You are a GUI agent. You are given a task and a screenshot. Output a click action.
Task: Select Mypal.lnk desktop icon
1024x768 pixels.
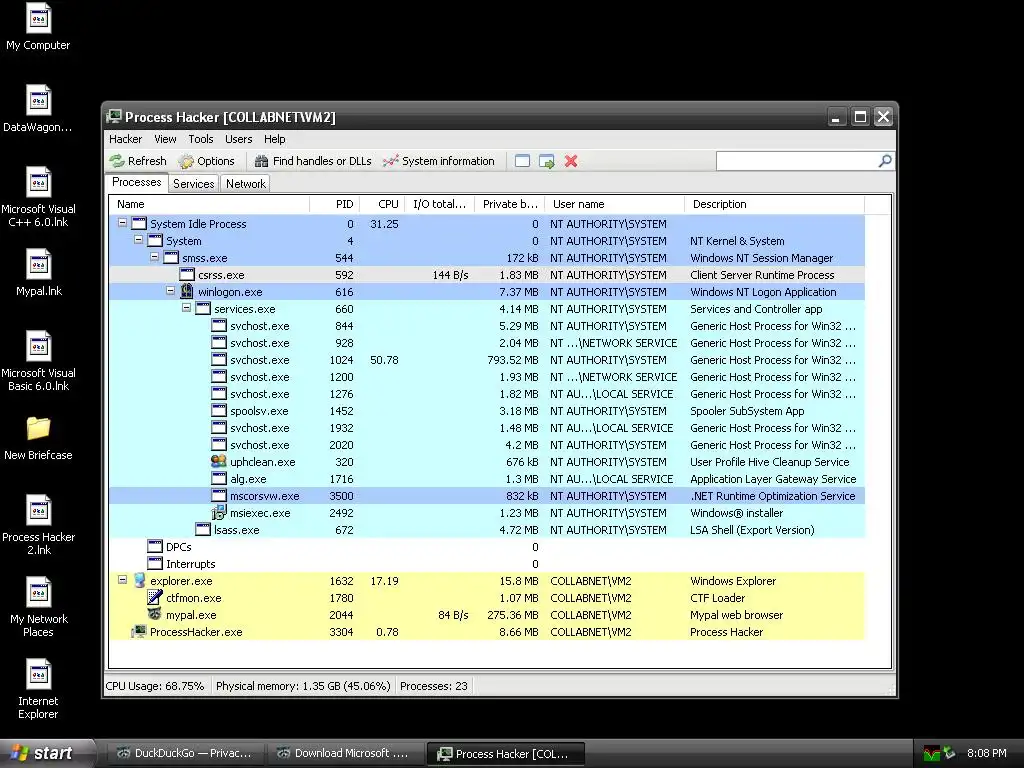point(39,272)
